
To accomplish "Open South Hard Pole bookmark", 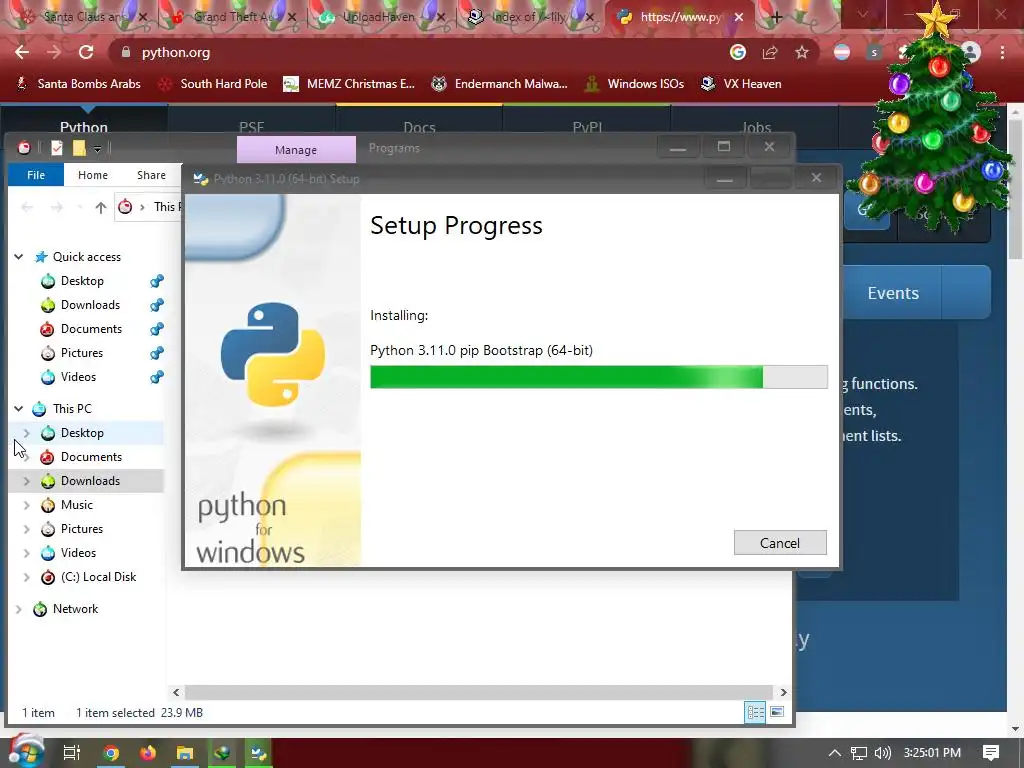I will tap(214, 84).
